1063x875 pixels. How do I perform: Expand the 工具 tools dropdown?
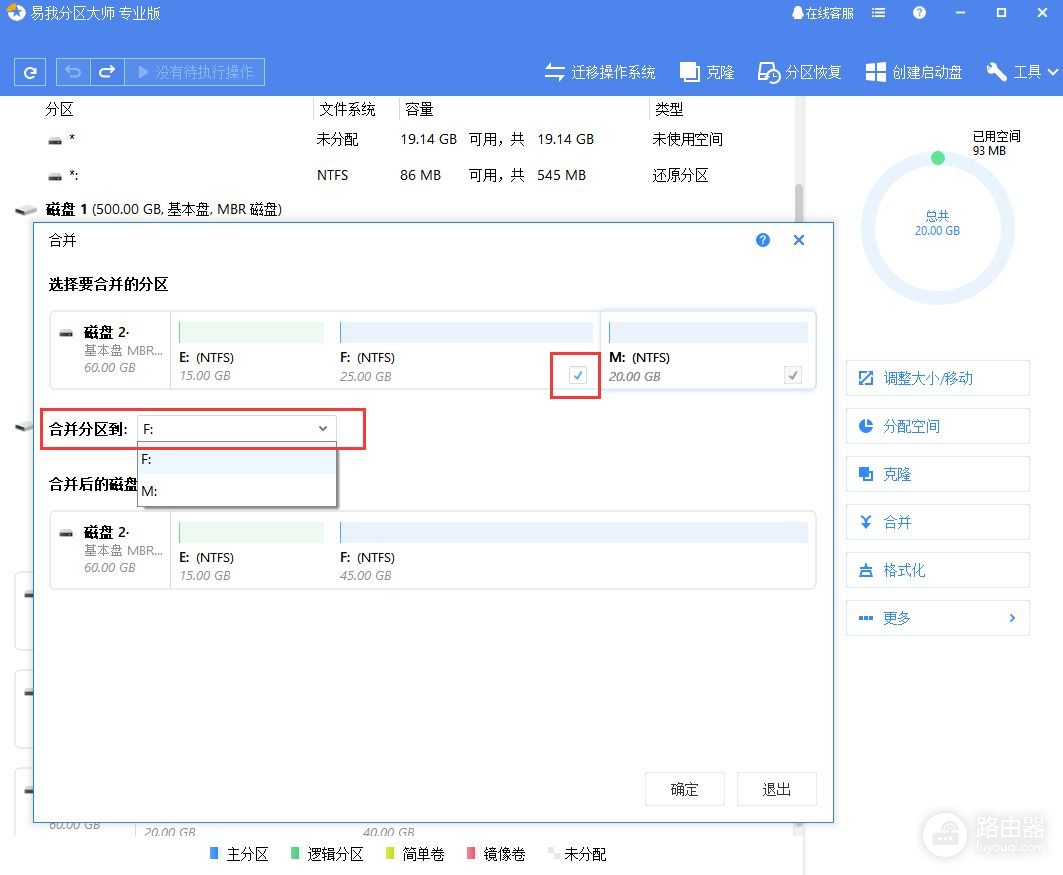1022,72
